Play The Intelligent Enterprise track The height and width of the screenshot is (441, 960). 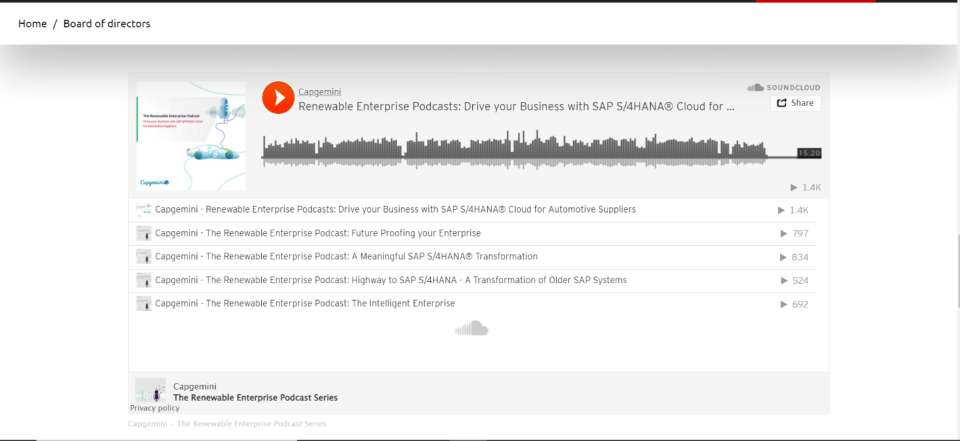pos(305,303)
